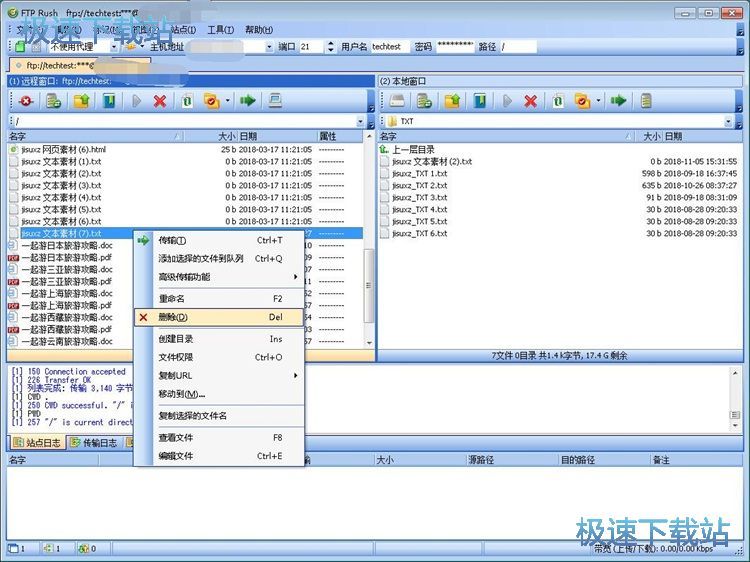Click the greyed play icon in local toolbar
This screenshot has height=562, width=750.
[507, 101]
